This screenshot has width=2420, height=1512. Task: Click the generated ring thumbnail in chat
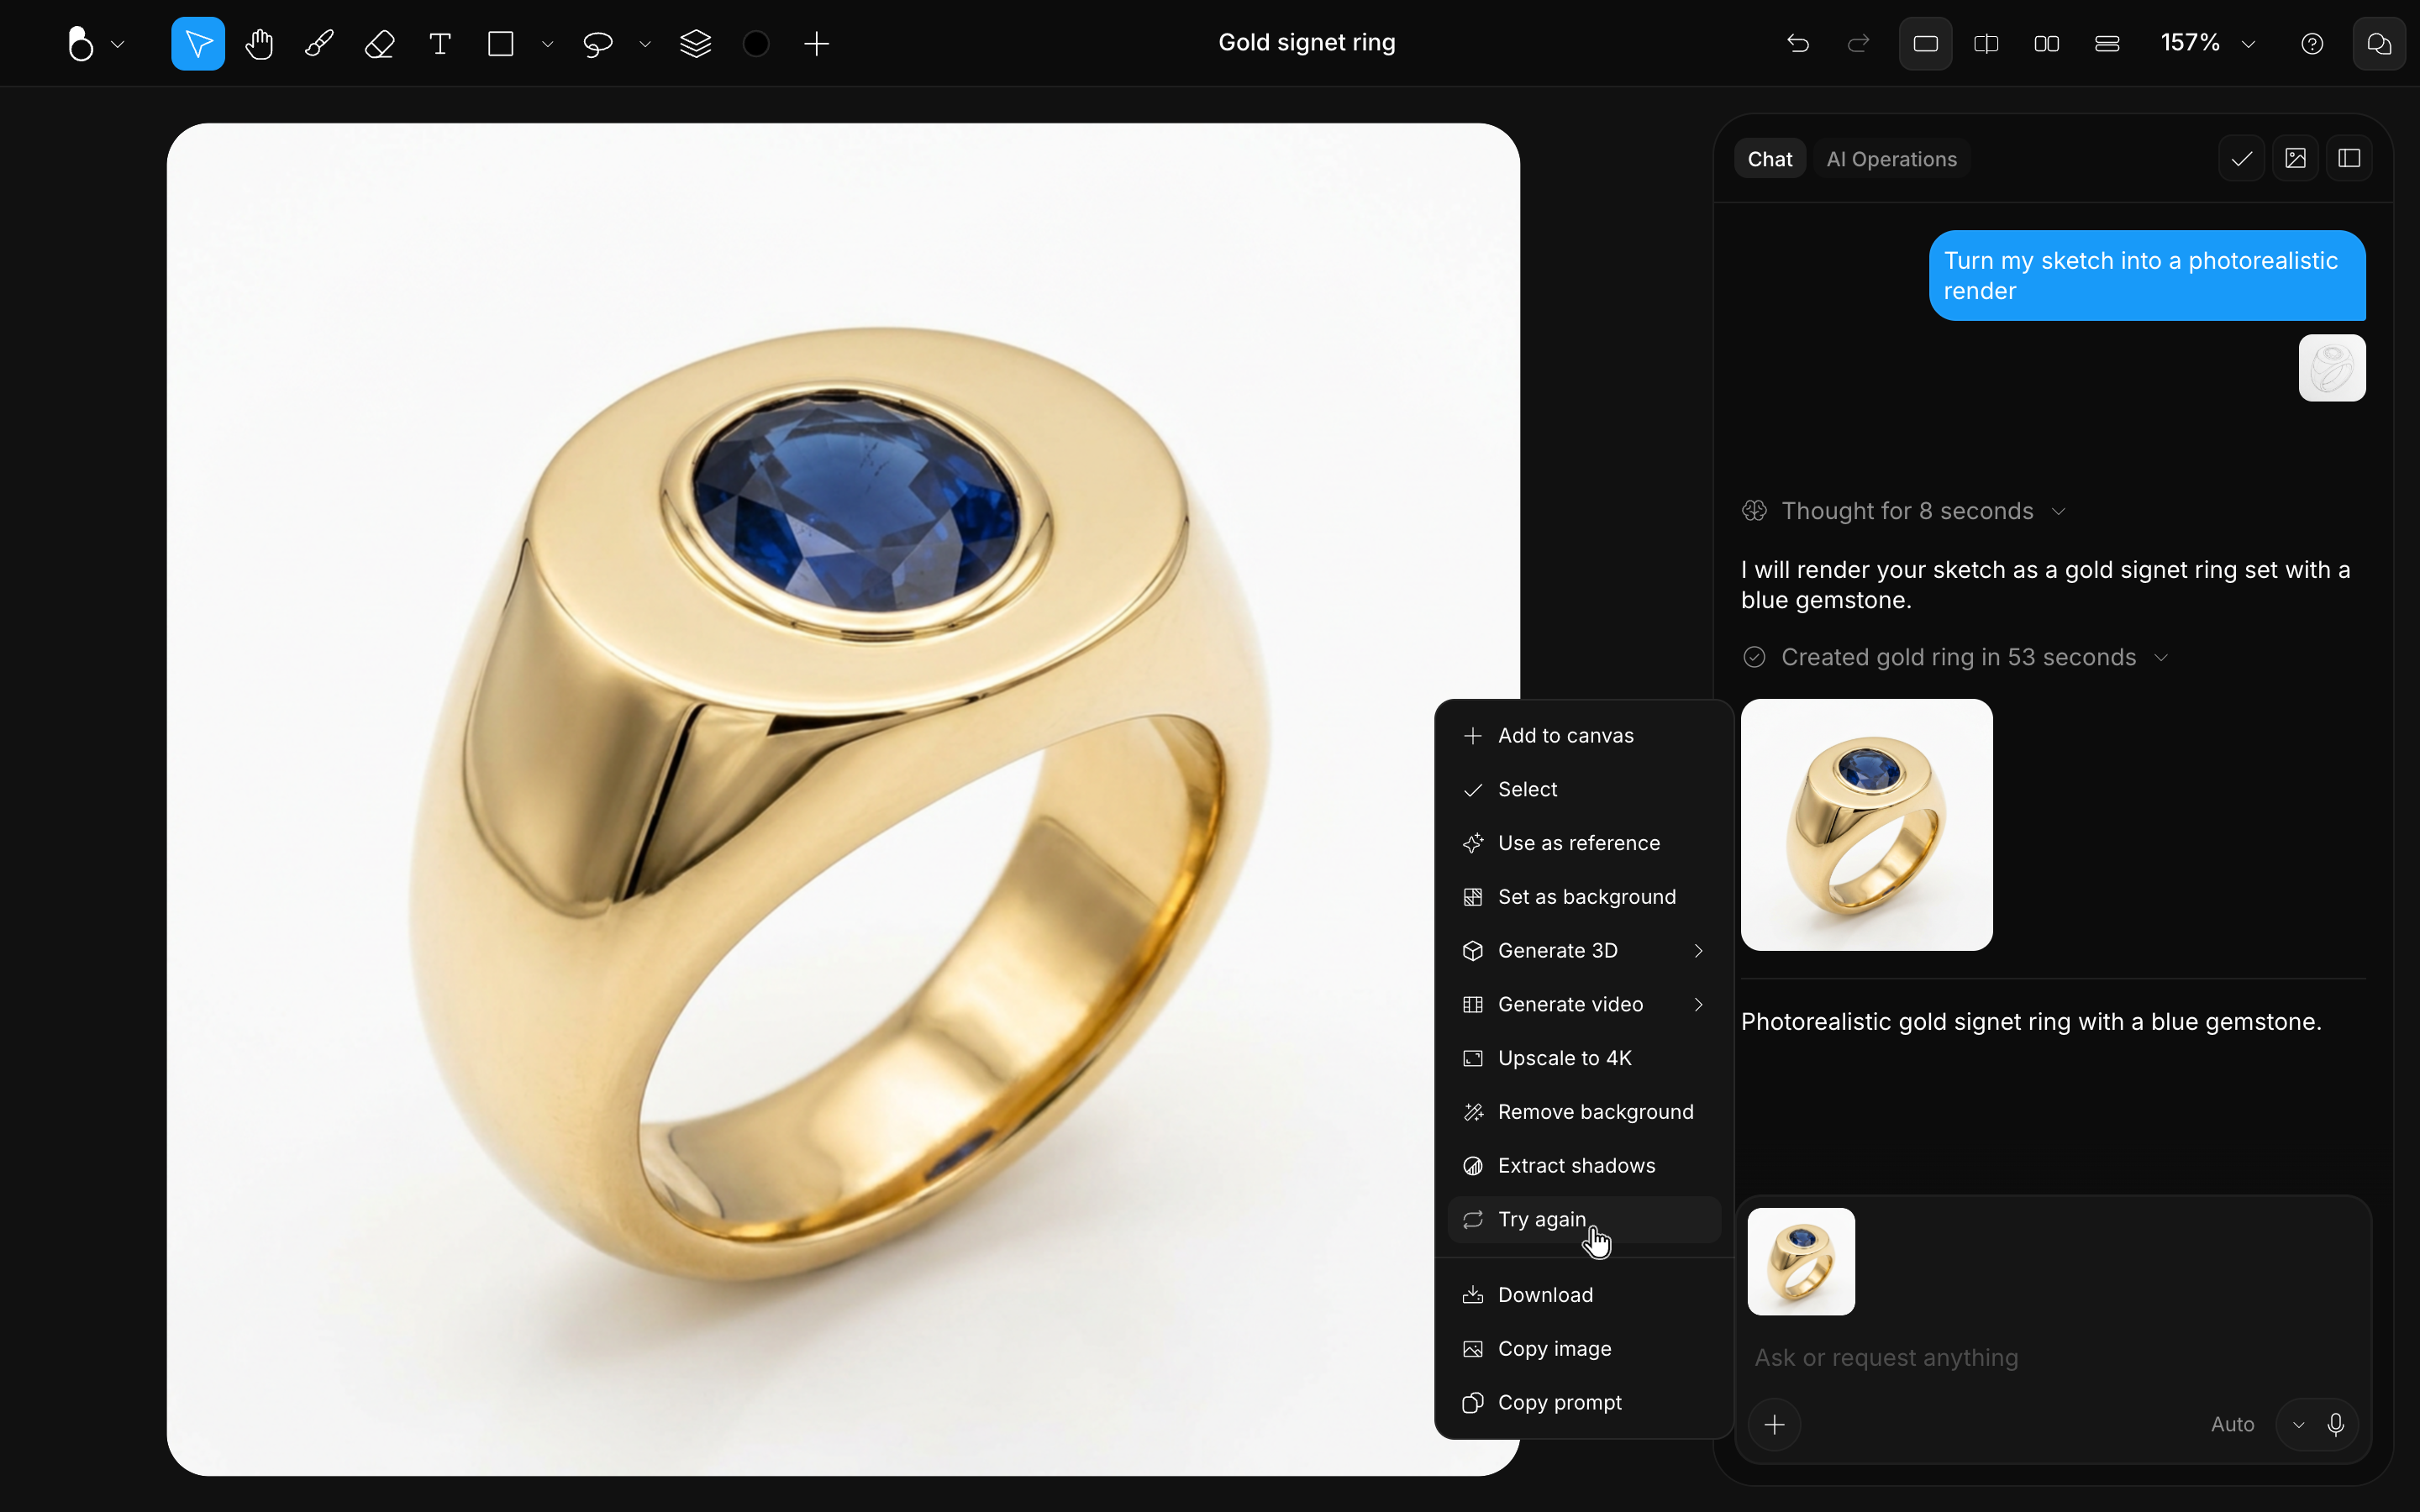[x=1866, y=825]
